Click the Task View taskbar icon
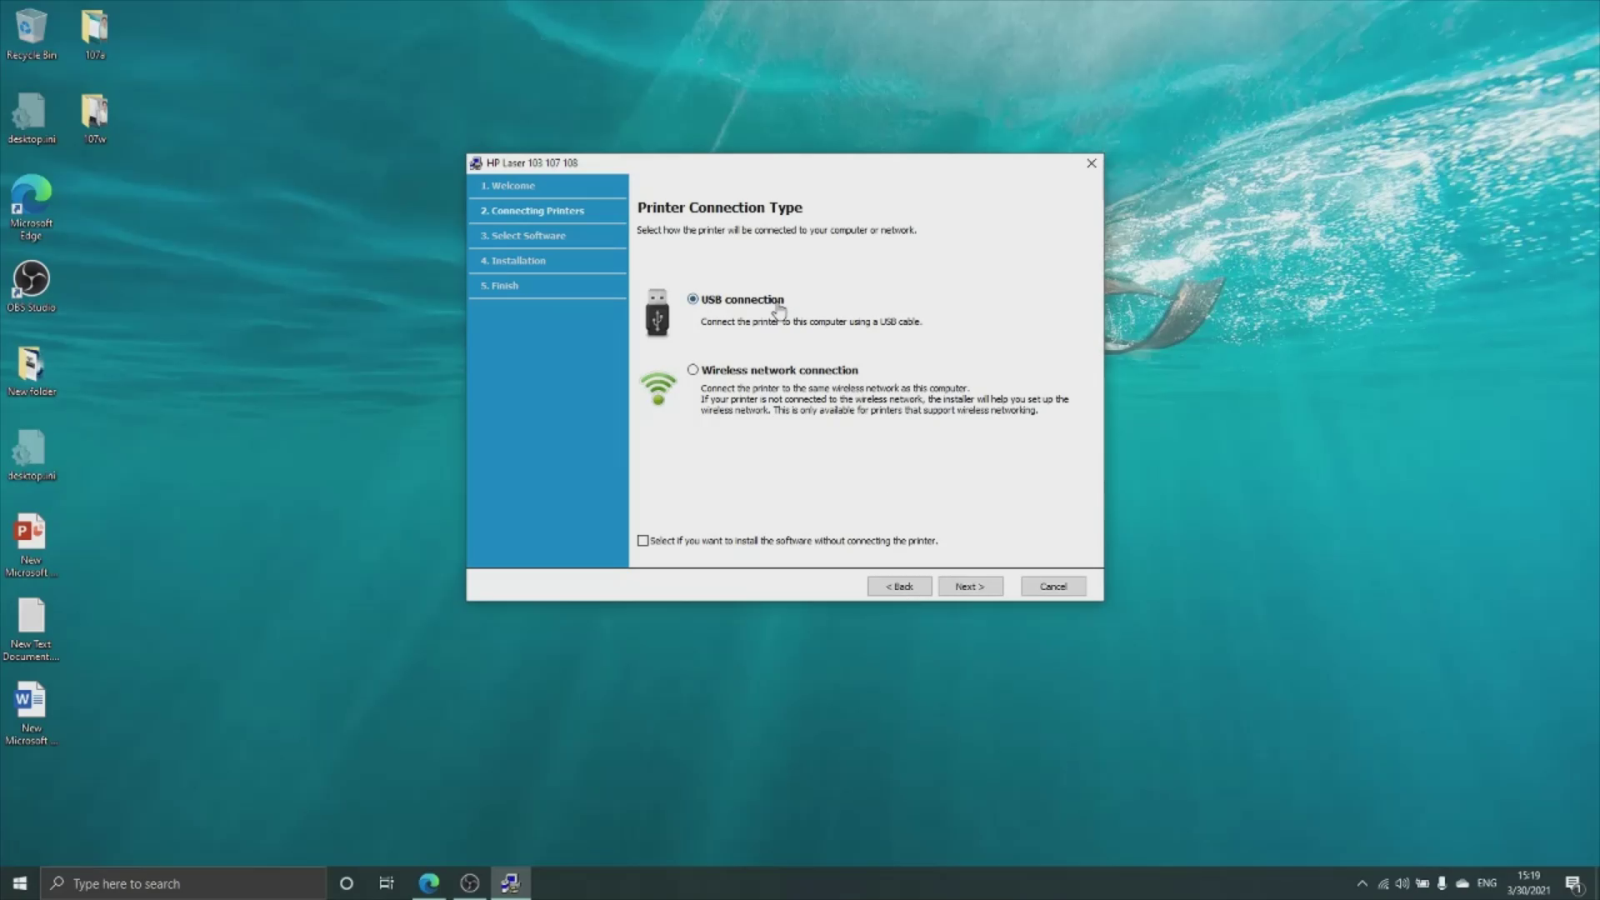Viewport: 1600px width, 900px height. [x=386, y=883]
